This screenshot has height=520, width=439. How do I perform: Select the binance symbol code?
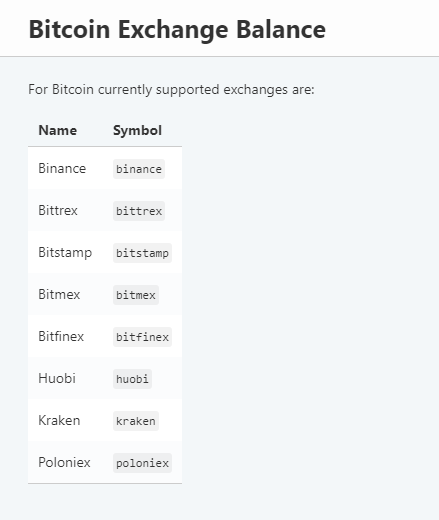(x=139, y=169)
